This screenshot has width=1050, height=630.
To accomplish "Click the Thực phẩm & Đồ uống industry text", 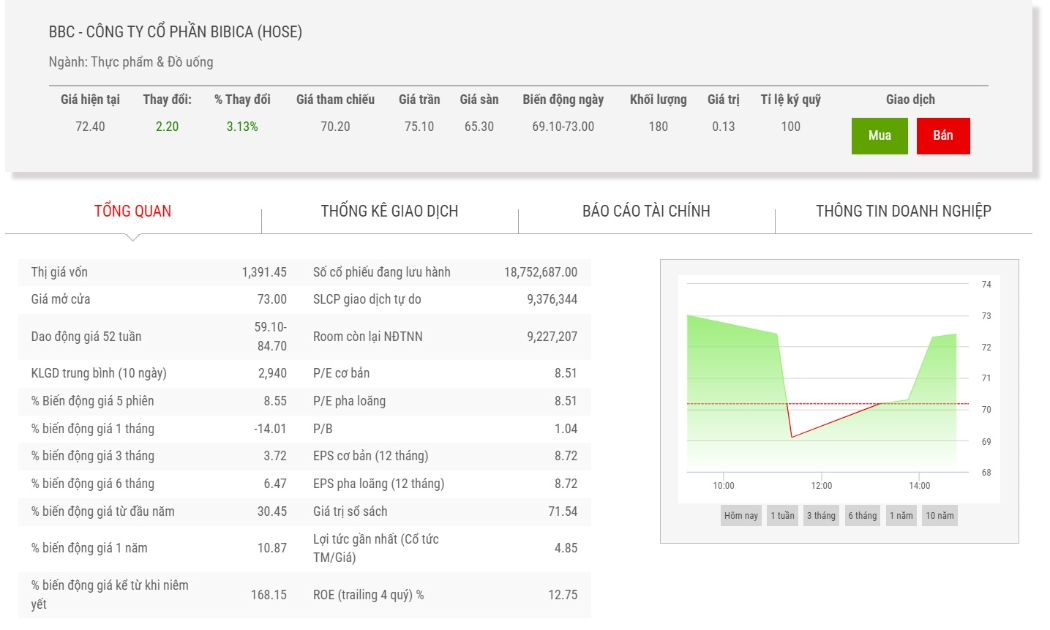I will click(152, 62).
